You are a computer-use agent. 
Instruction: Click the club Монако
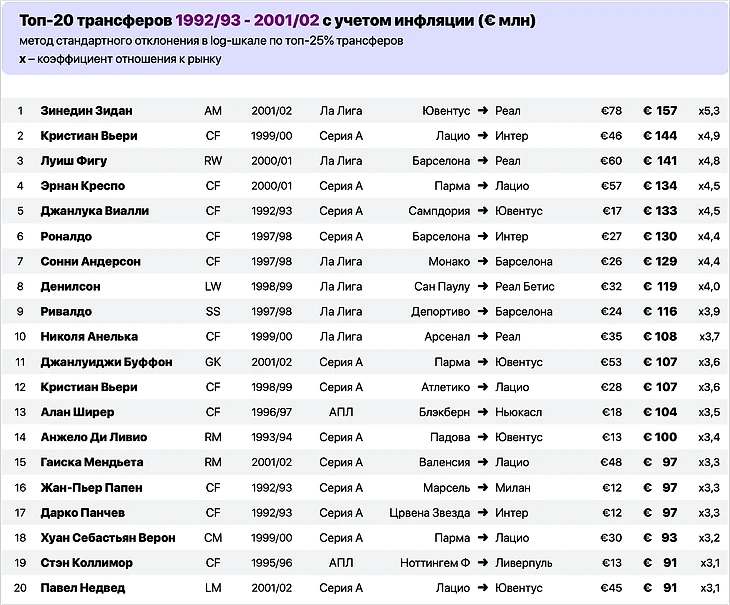(x=449, y=262)
